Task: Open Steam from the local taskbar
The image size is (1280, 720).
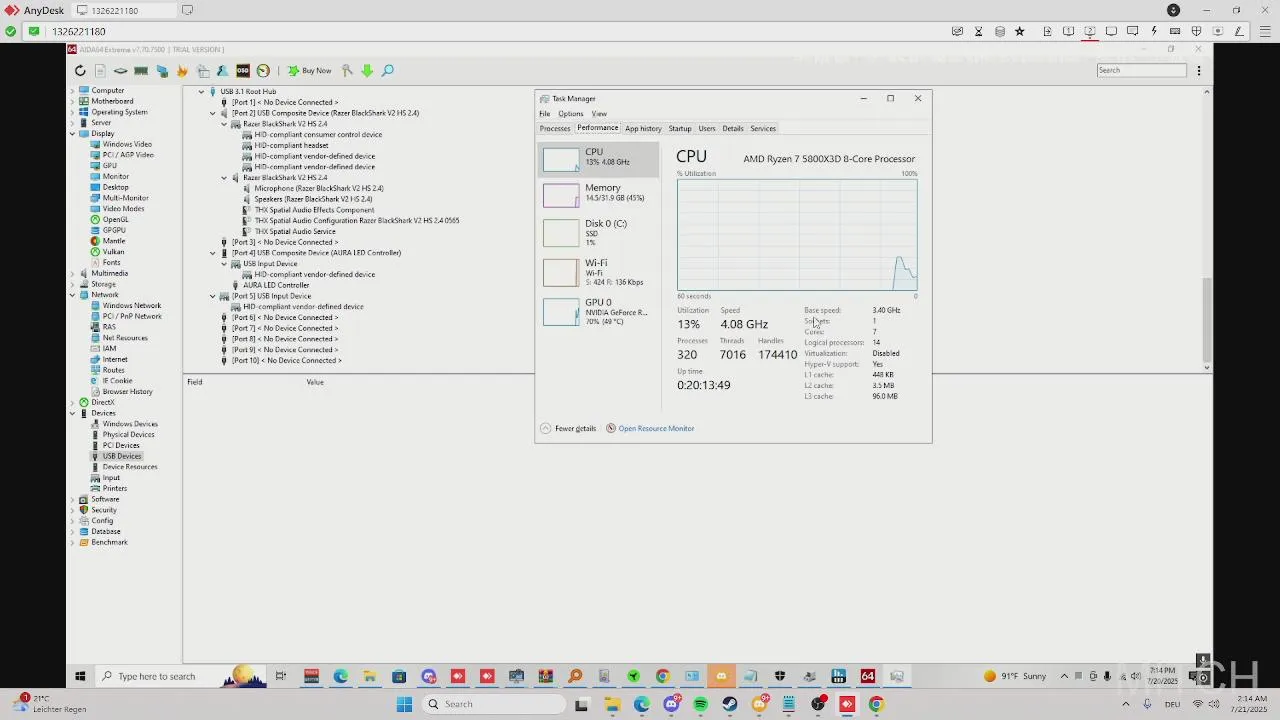Action: [x=730, y=704]
